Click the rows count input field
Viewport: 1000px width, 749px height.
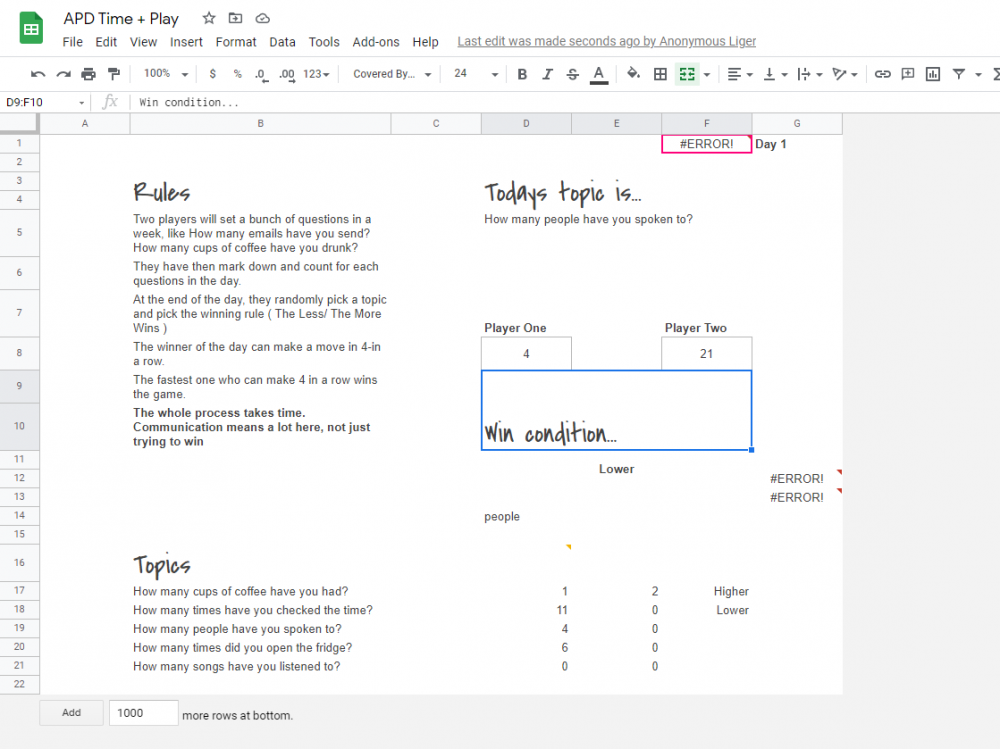pyautogui.click(x=143, y=713)
